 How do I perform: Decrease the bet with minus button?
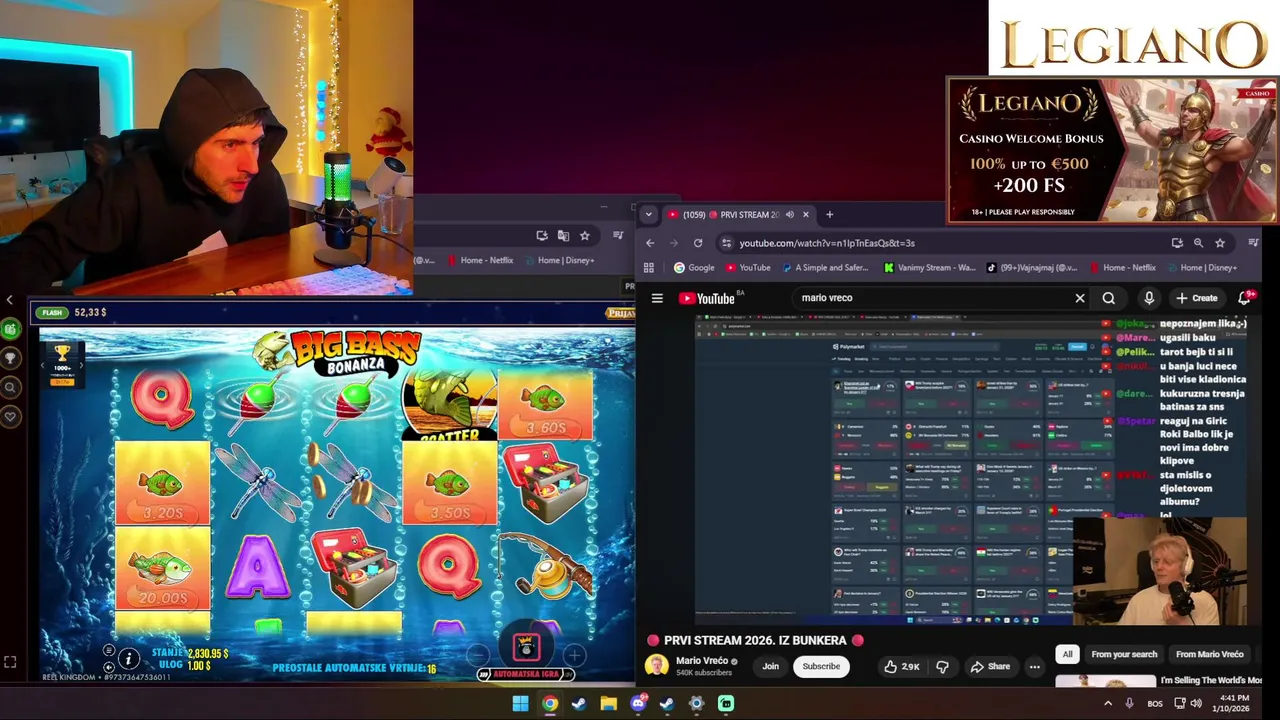coord(479,655)
